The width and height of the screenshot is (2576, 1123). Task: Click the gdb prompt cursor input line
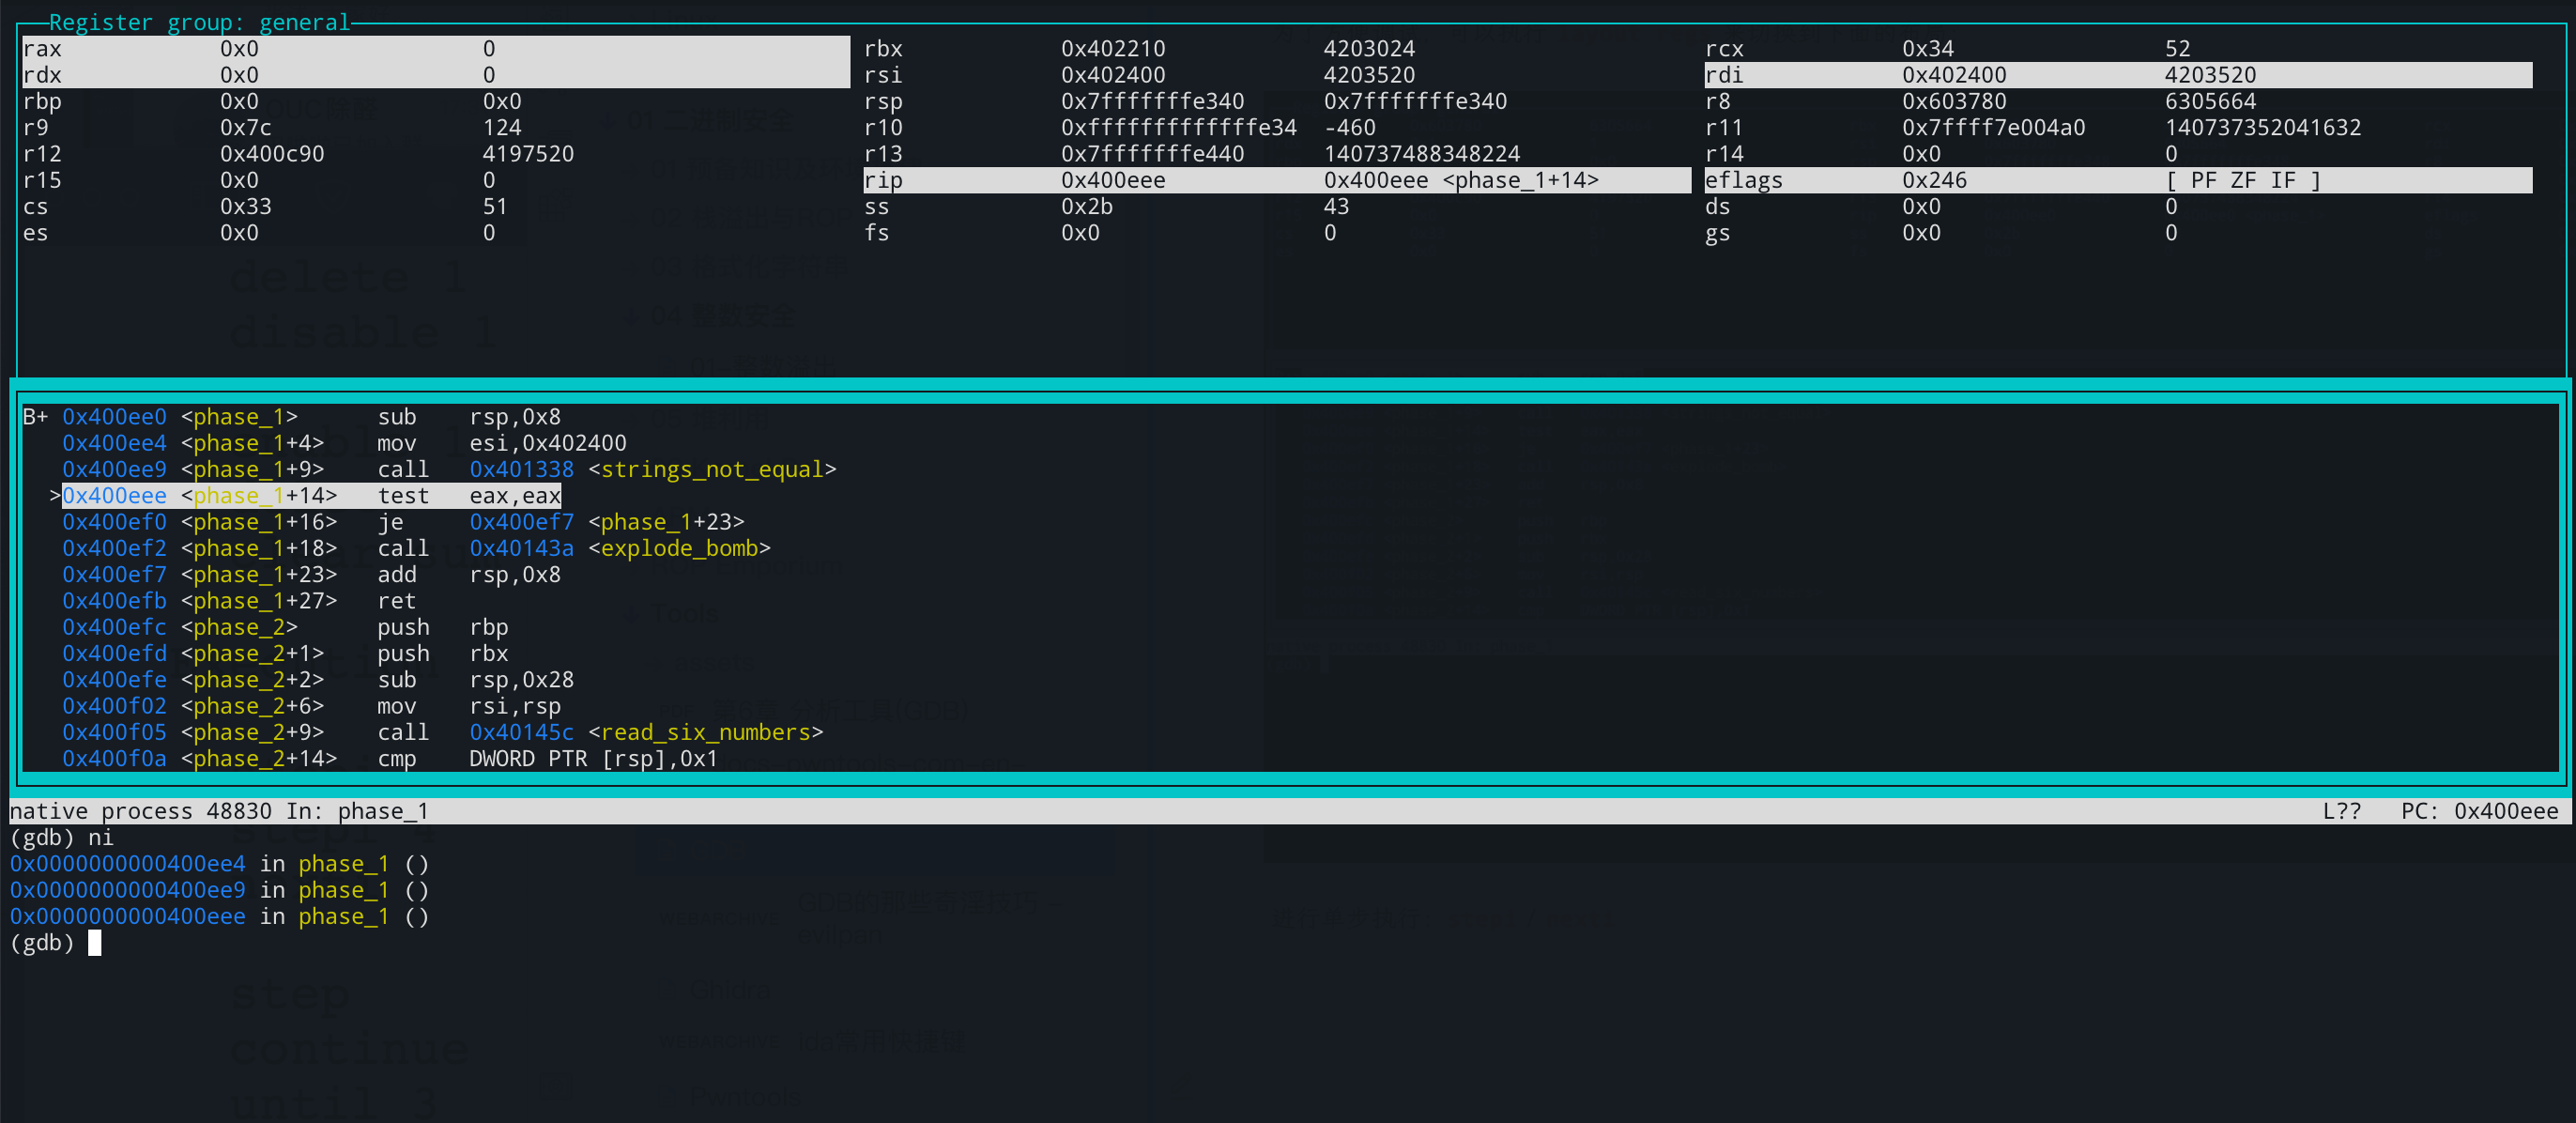pos(95,943)
